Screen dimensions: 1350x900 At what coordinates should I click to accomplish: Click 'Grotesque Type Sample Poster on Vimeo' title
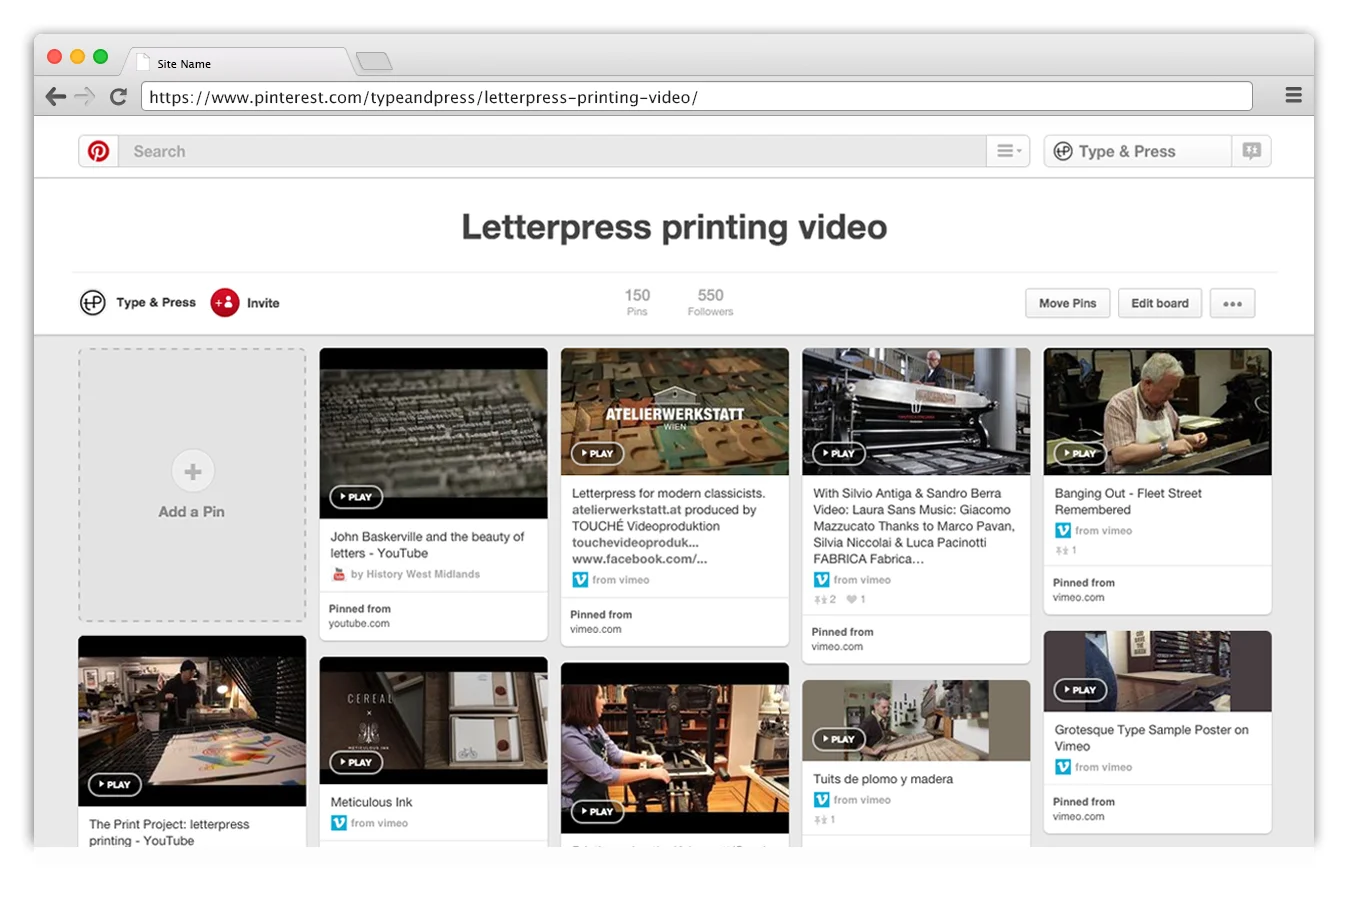click(1151, 738)
